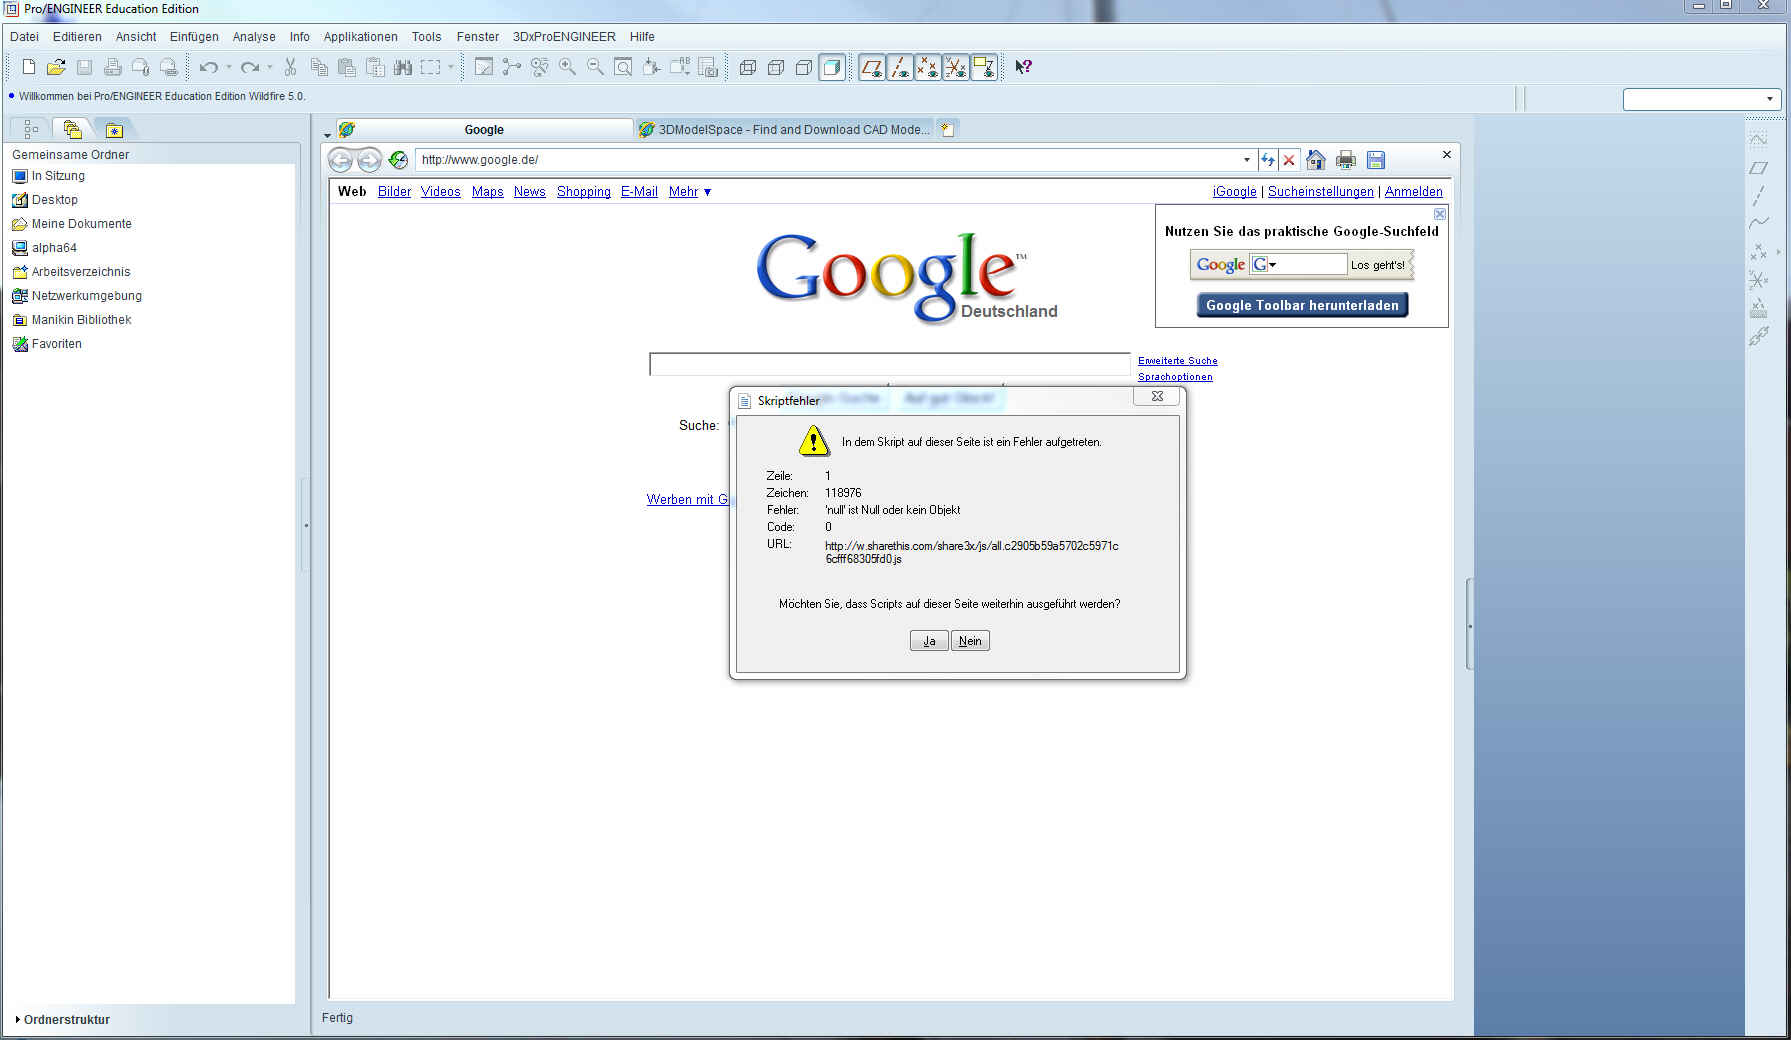Click the URL address field

pyautogui.click(x=830, y=160)
